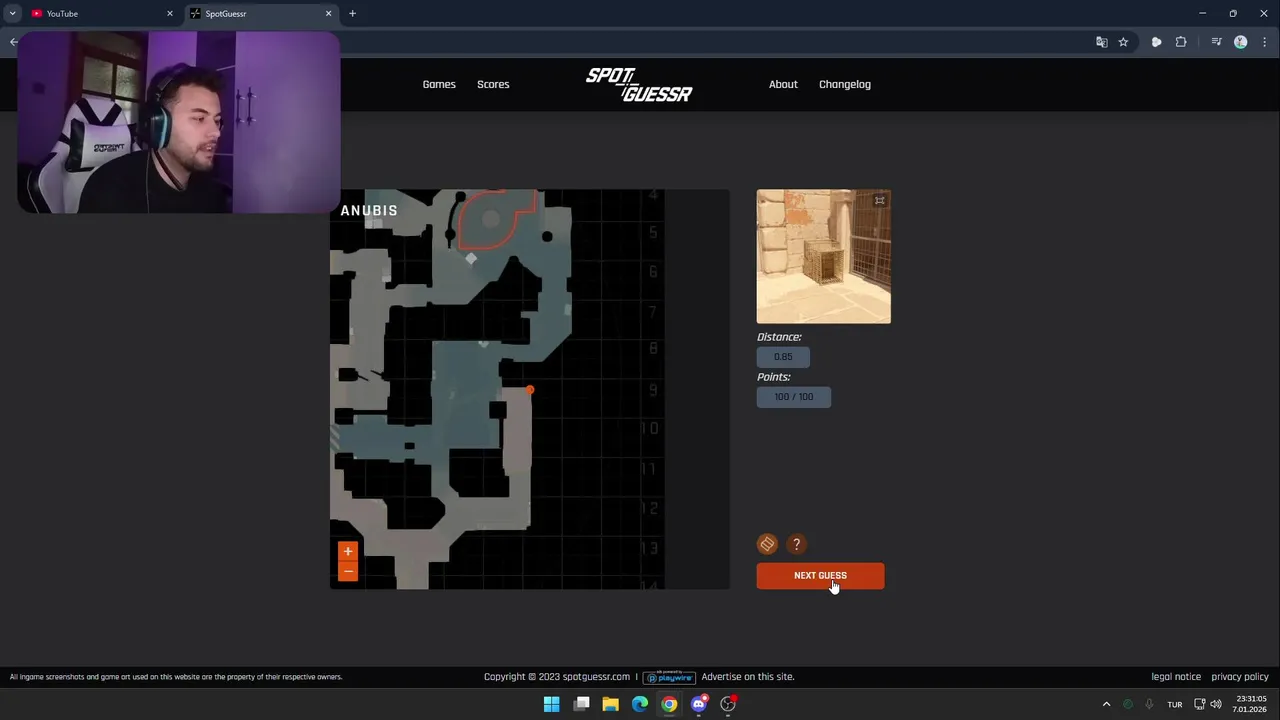Open the media controls icon
The height and width of the screenshot is (720, 1280).
tap(1216, 42)
